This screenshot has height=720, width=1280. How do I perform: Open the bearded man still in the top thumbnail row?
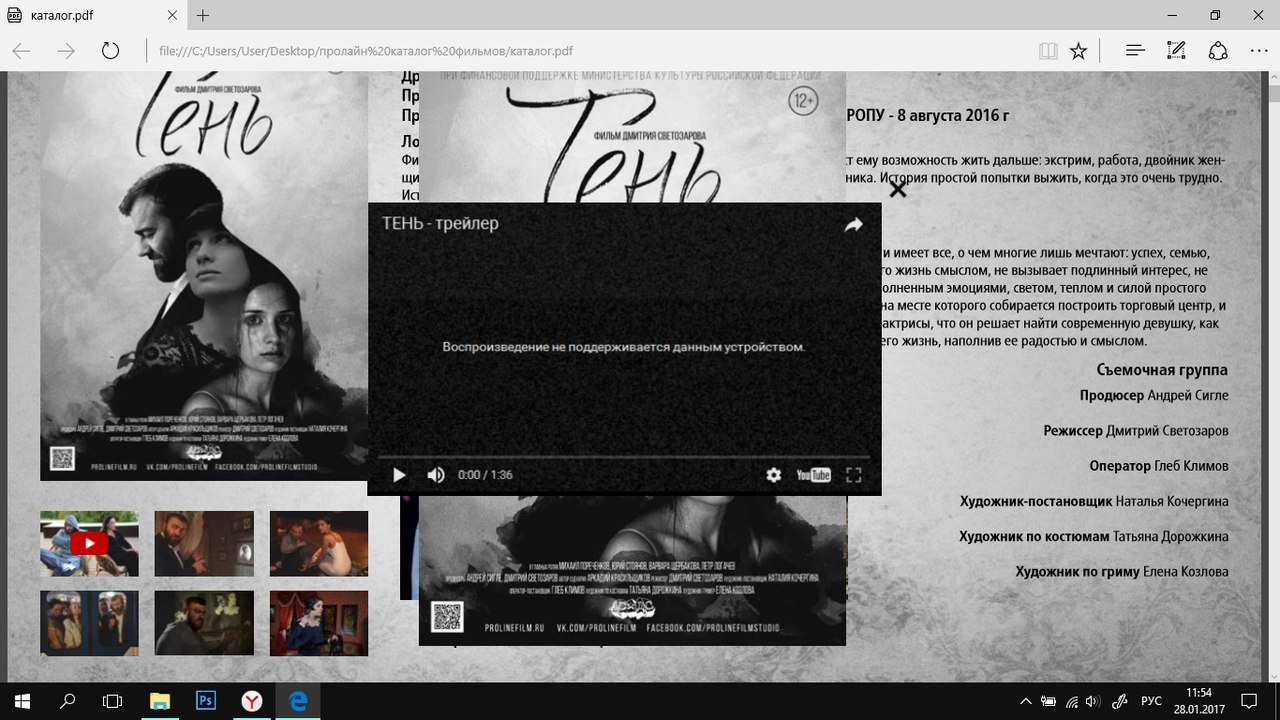[204, 543]
